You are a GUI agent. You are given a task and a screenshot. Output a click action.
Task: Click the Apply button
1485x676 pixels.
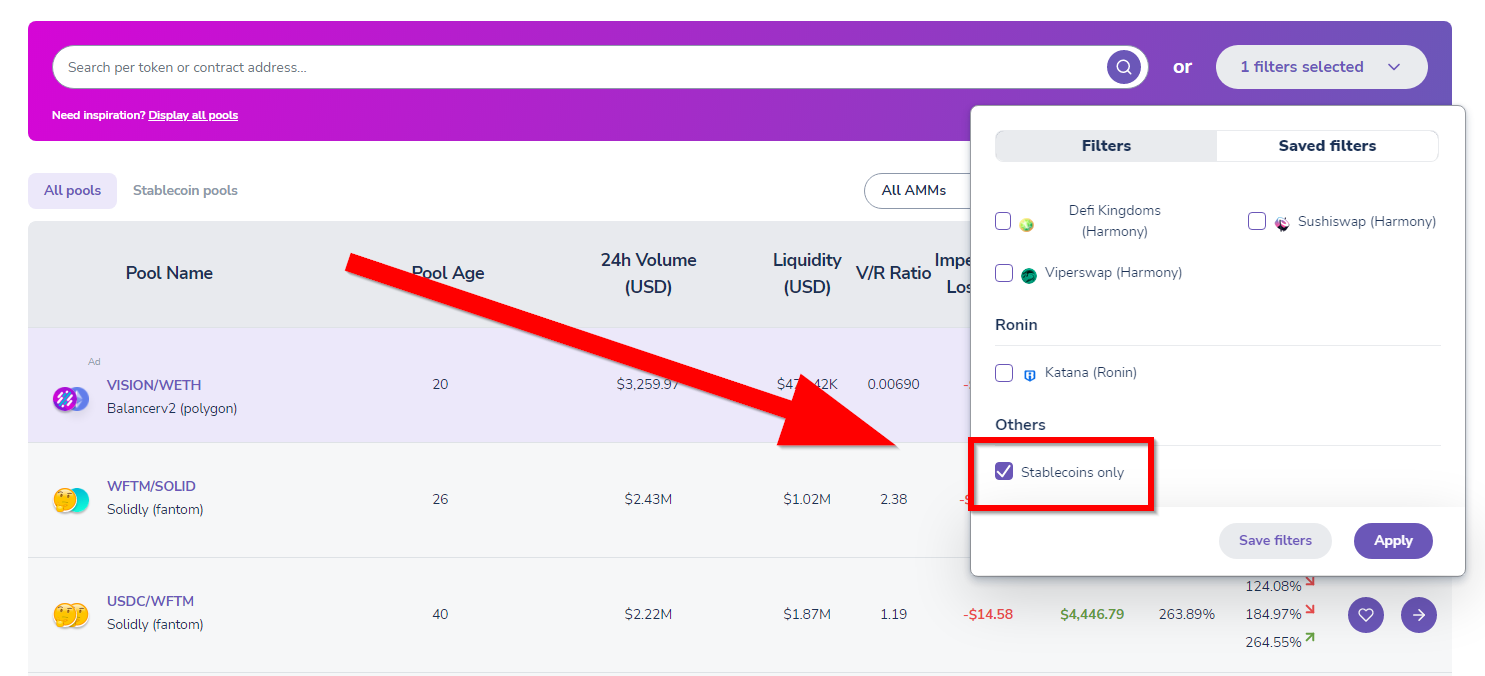[1393, 540]
